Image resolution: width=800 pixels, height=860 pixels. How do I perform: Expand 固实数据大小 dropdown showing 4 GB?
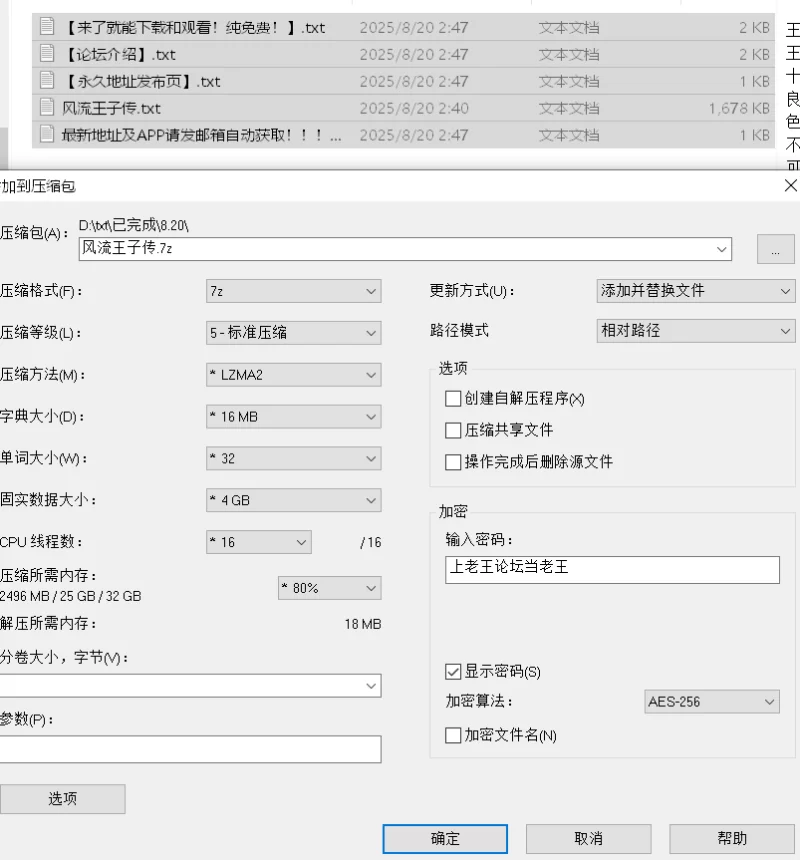click(294, 500)
